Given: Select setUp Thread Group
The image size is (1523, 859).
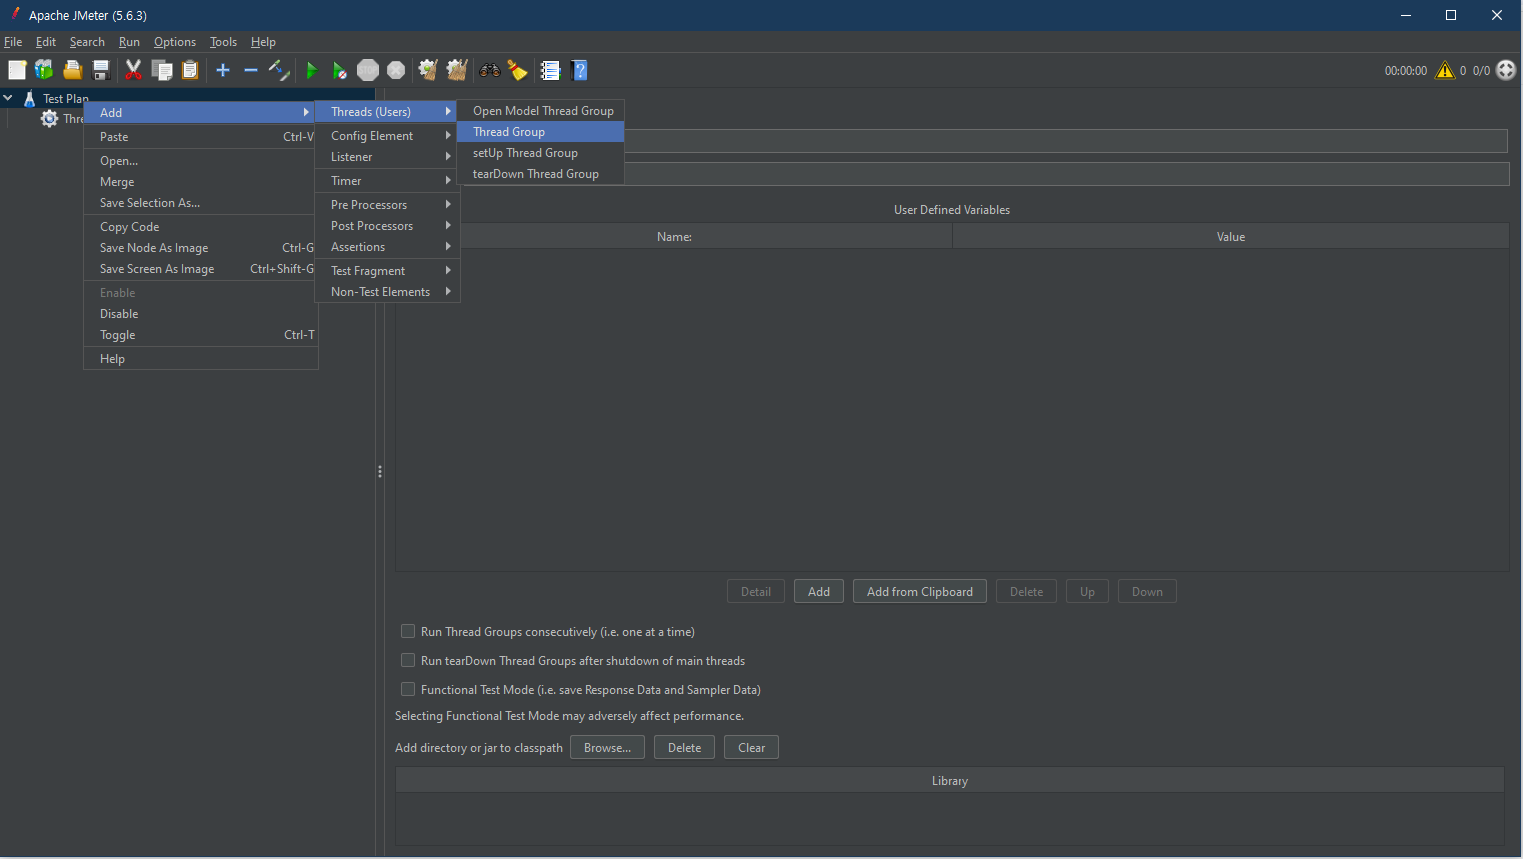Looking at the screenshot, I should 541,153.
